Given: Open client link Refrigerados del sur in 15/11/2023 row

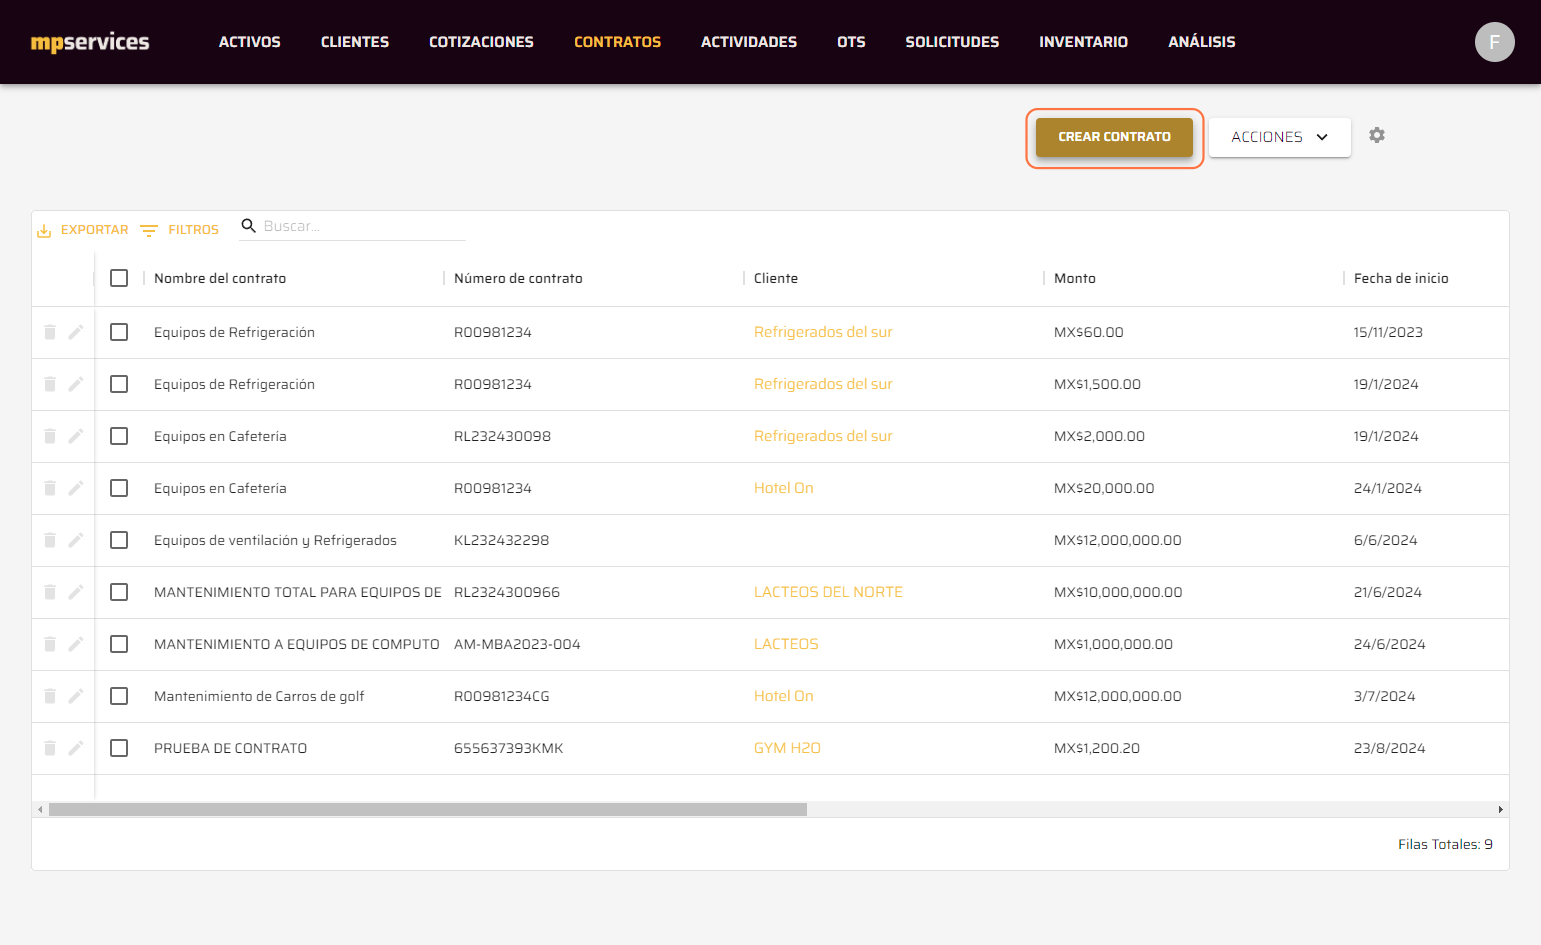Looking at the screenshot, I should [823, 332].
